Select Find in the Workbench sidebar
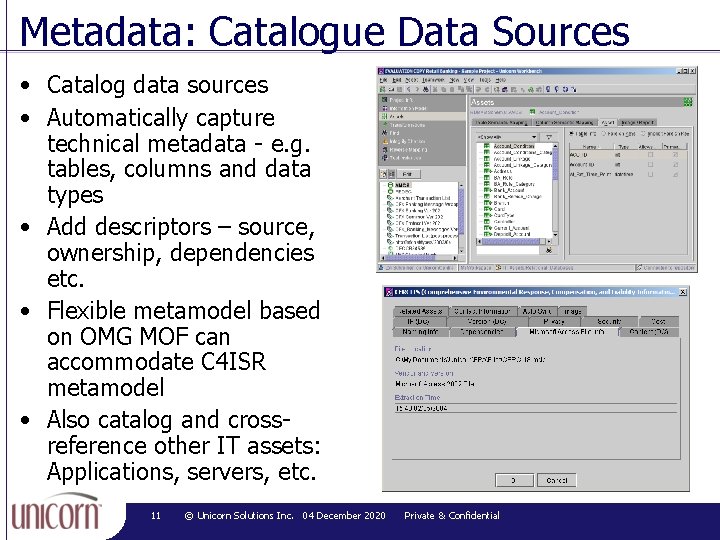Viewport: 720px width, 540px height. point(422,133)
